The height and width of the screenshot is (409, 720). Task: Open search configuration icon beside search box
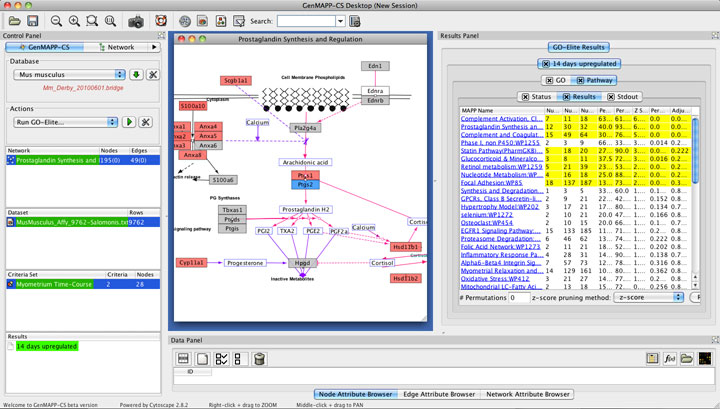354,21
